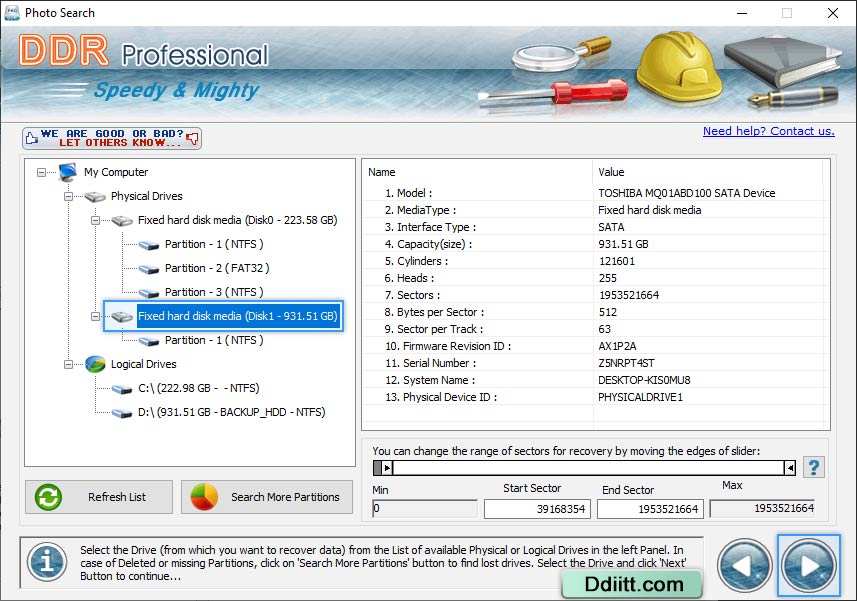Click the Disk1 Partition - 1 drive icon

[149, 341]
